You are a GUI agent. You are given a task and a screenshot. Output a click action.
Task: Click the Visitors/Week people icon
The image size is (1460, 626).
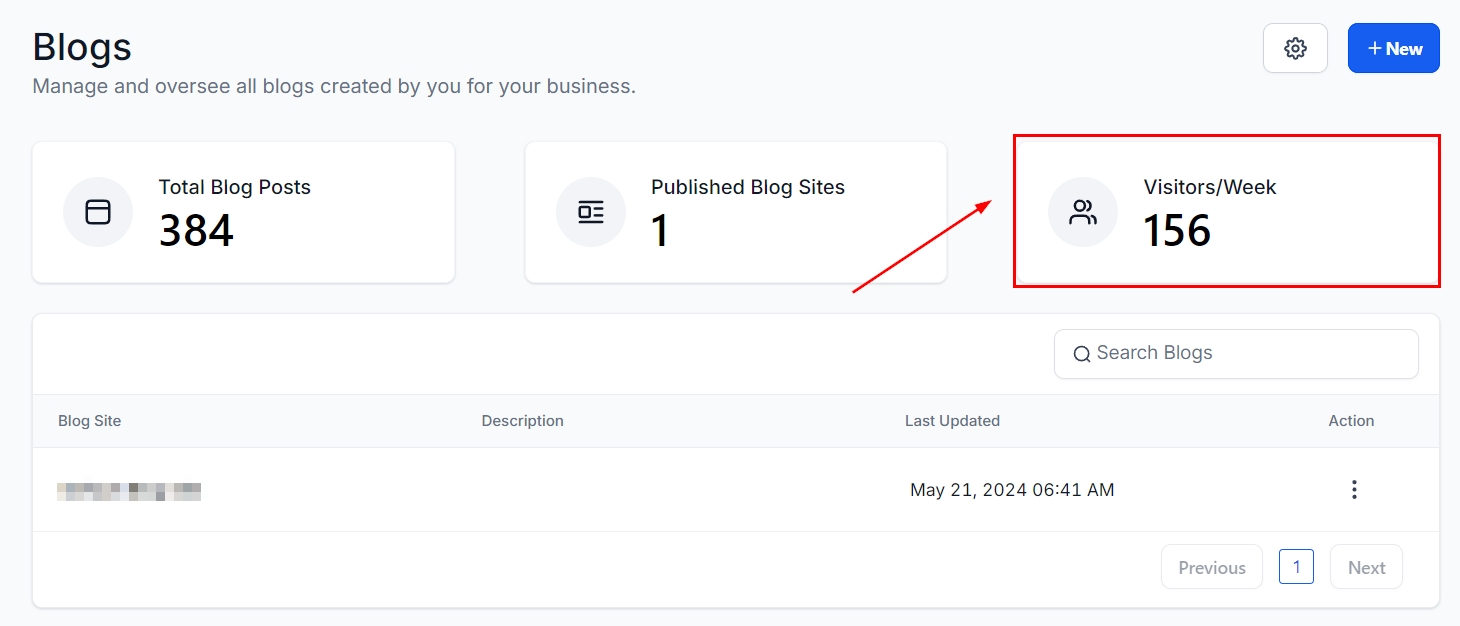[x=1083, y=212]
